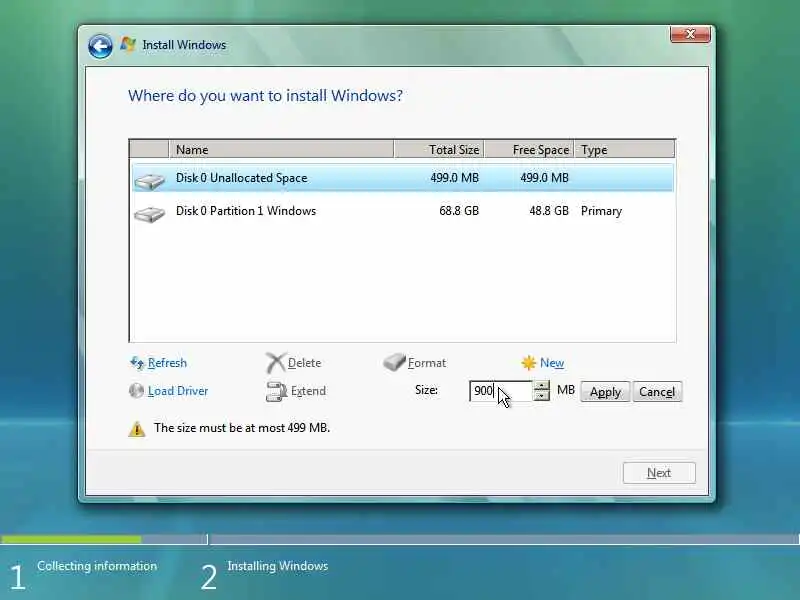Increase size with the up spinner arrow

click(x=541, y=386)
